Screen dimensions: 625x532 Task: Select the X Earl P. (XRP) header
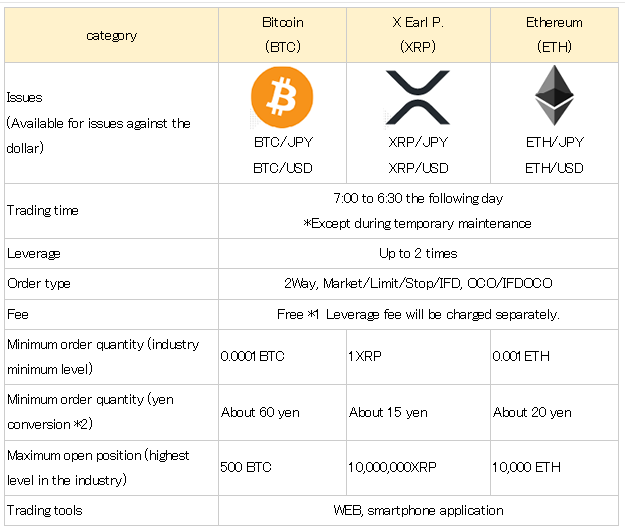(418, 35)
